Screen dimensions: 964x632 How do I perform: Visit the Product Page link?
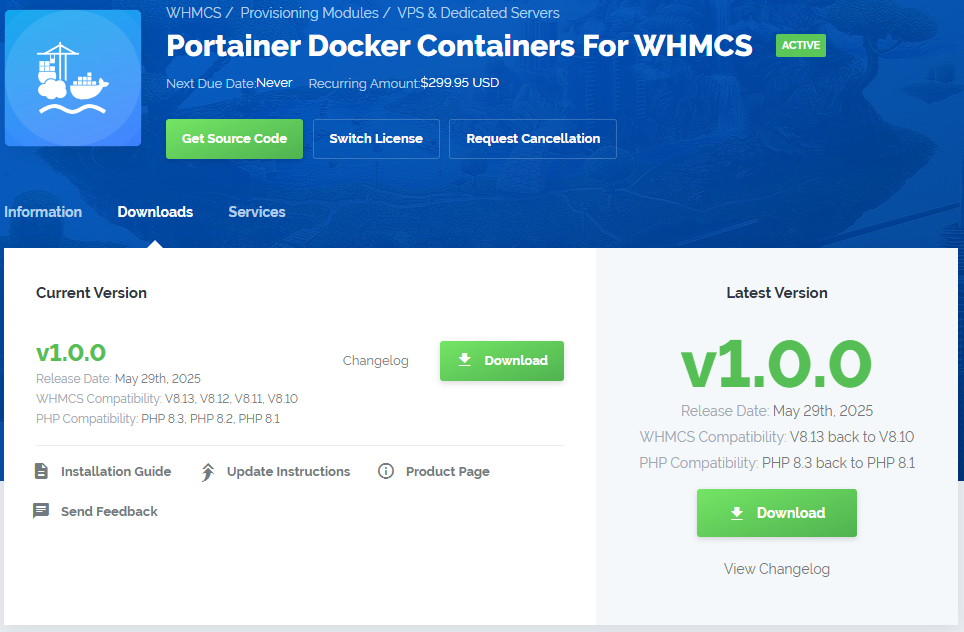coord(448,472)
